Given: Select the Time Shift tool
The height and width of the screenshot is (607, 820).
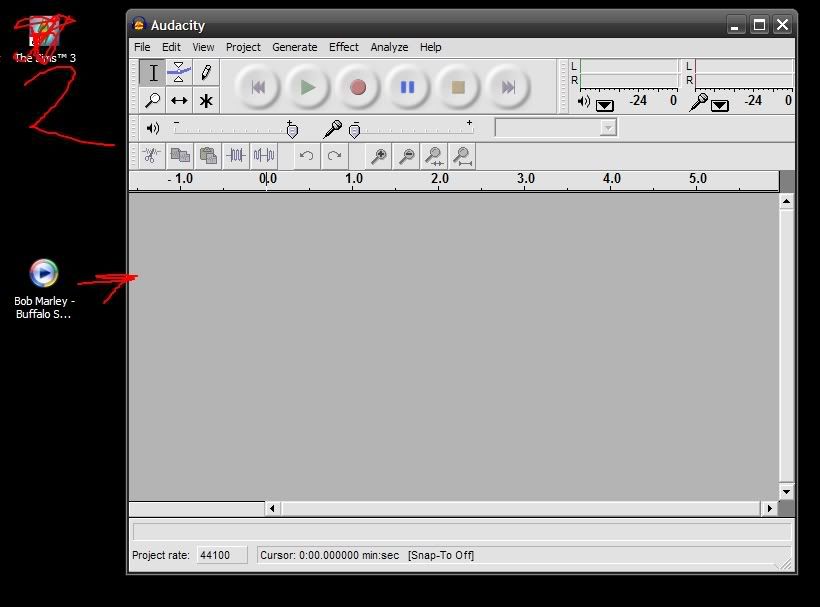Looking at the screenshot, I should pyautogui.click(x=179, y=100).
